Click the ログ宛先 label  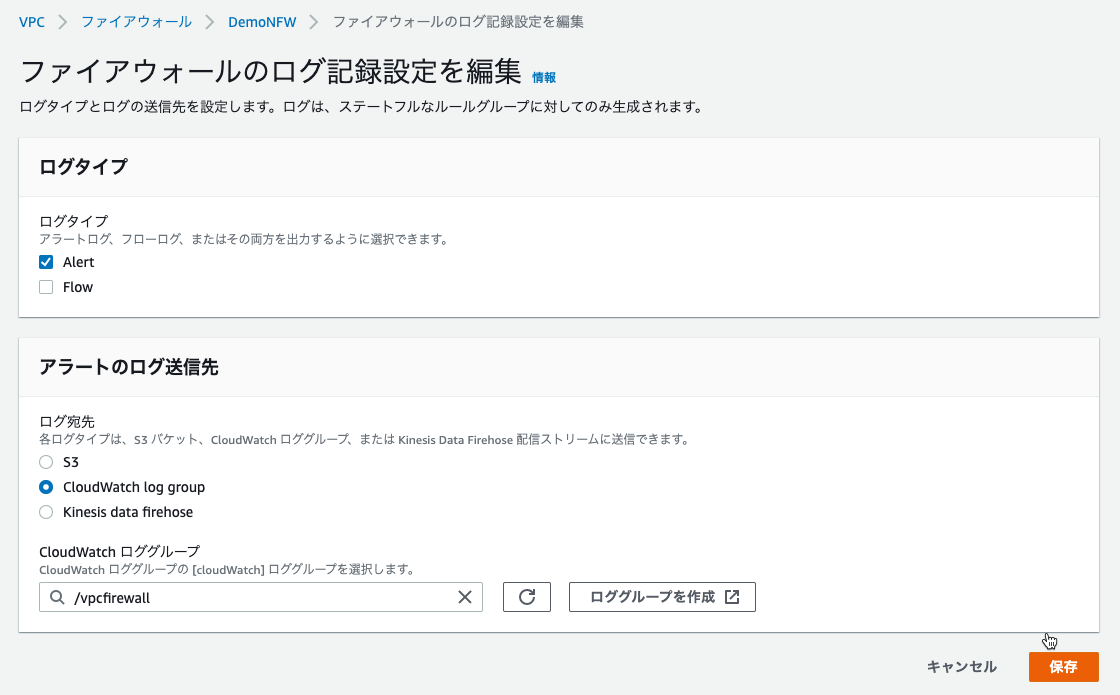point(66,421)
